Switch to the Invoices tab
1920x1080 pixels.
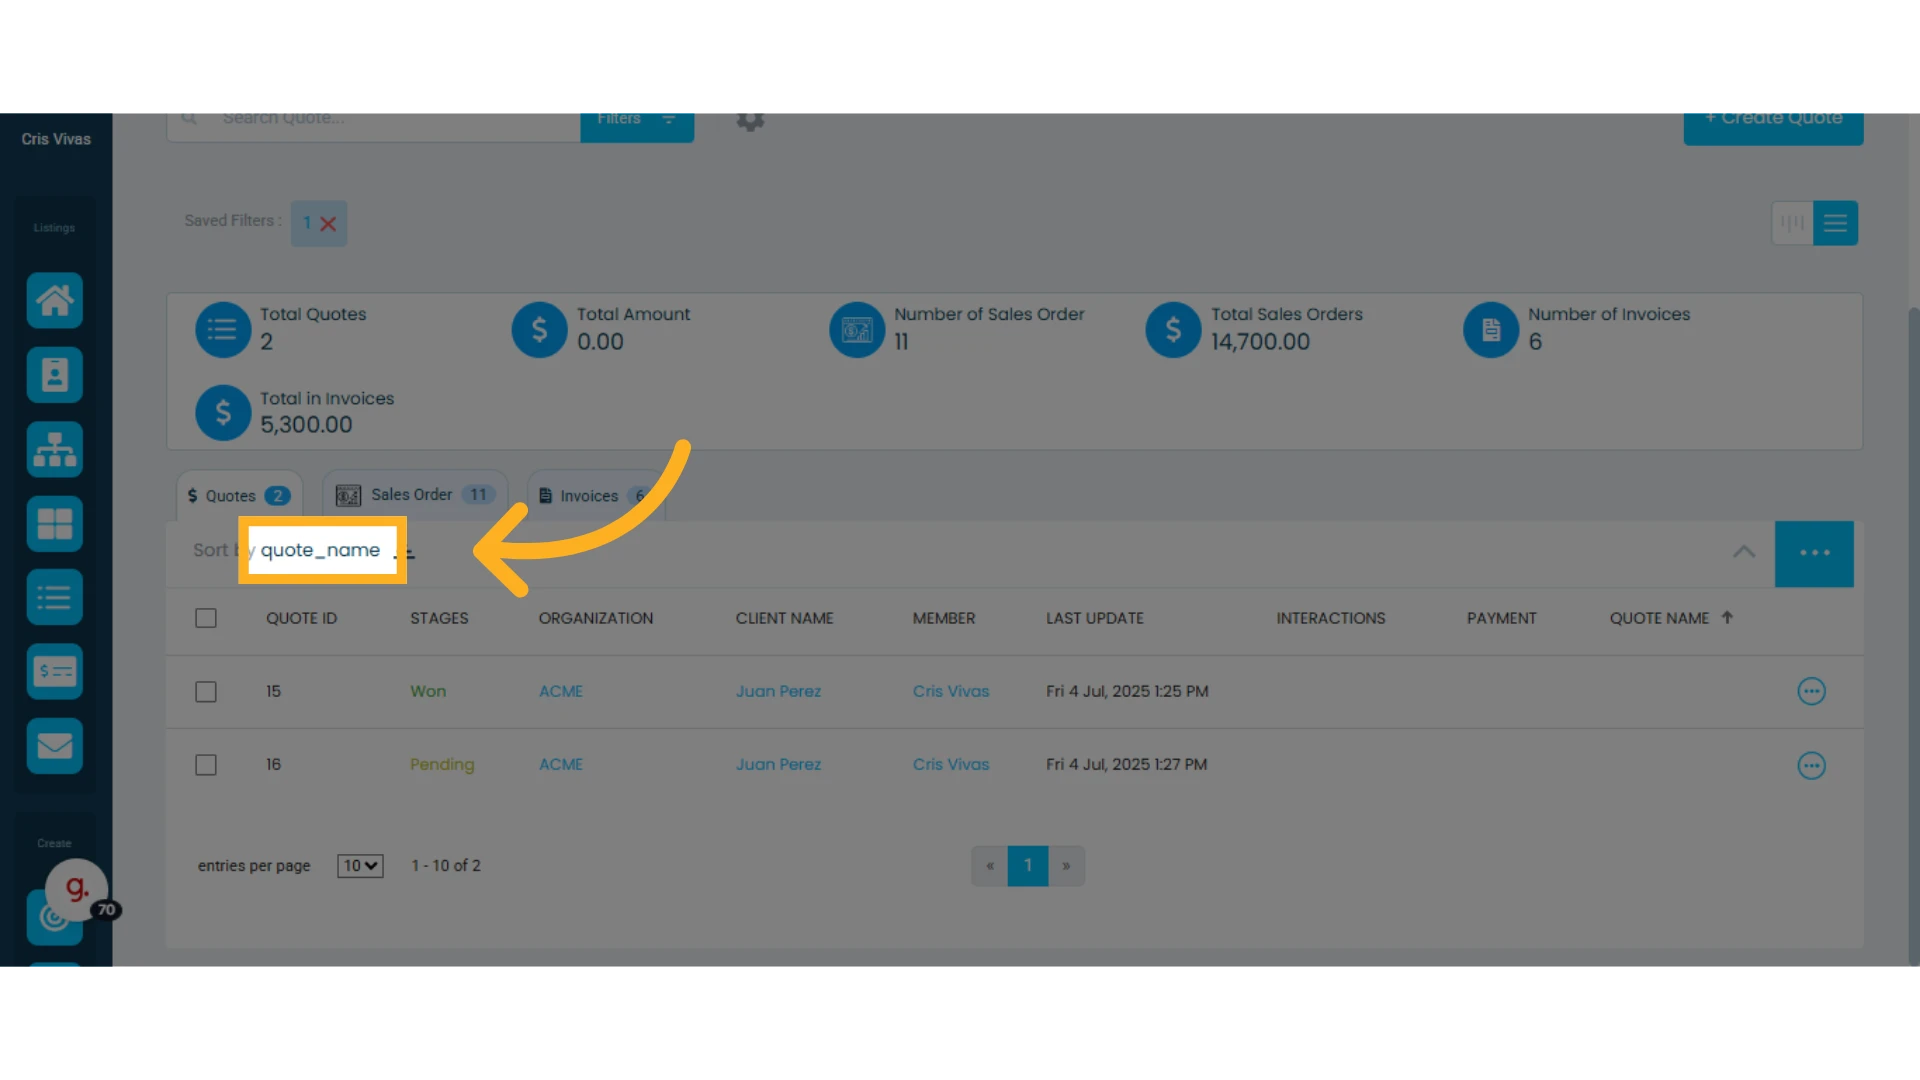click(596, 496)
